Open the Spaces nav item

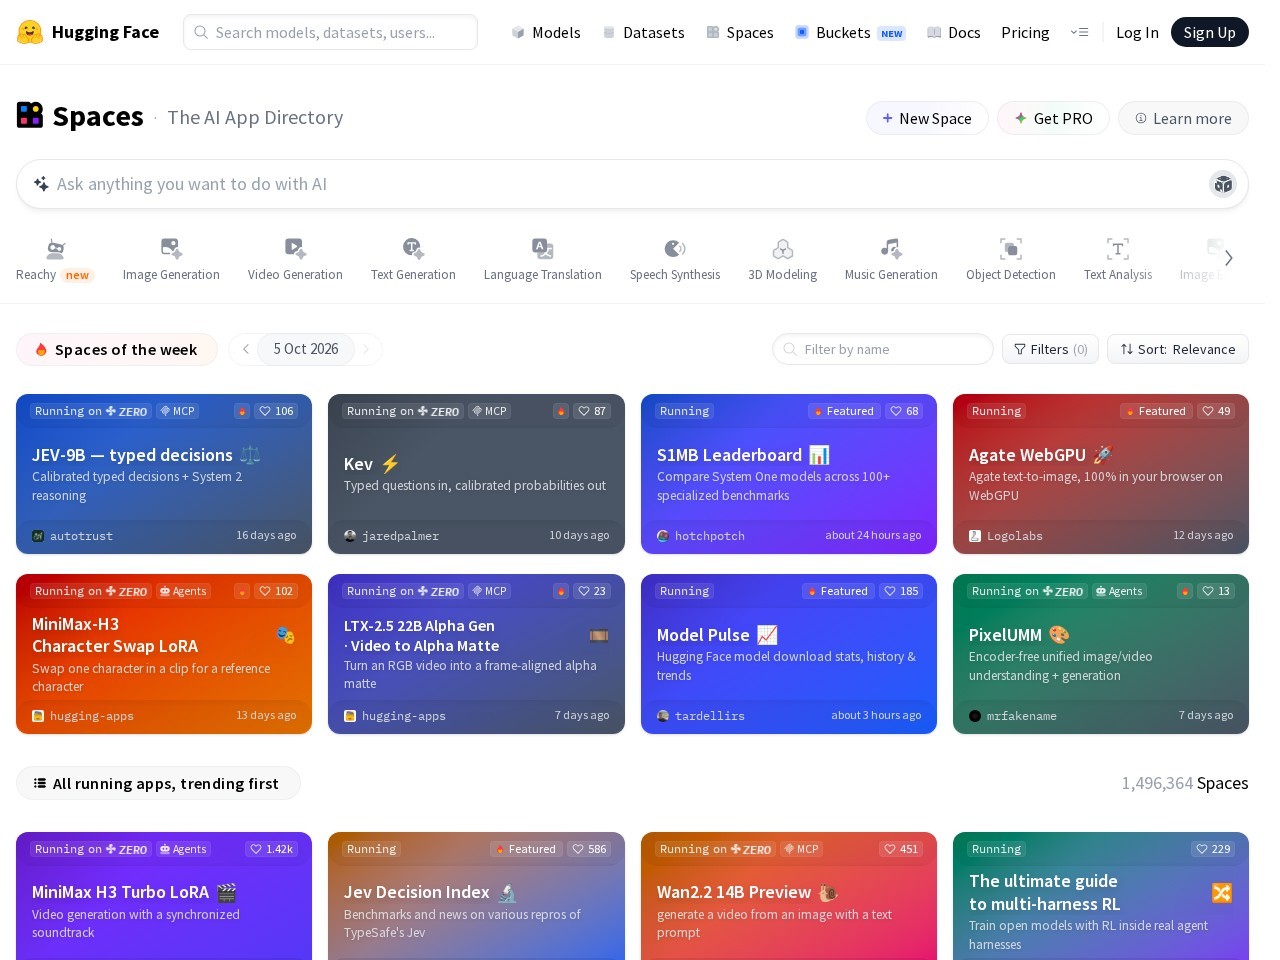tap(739, 32)
